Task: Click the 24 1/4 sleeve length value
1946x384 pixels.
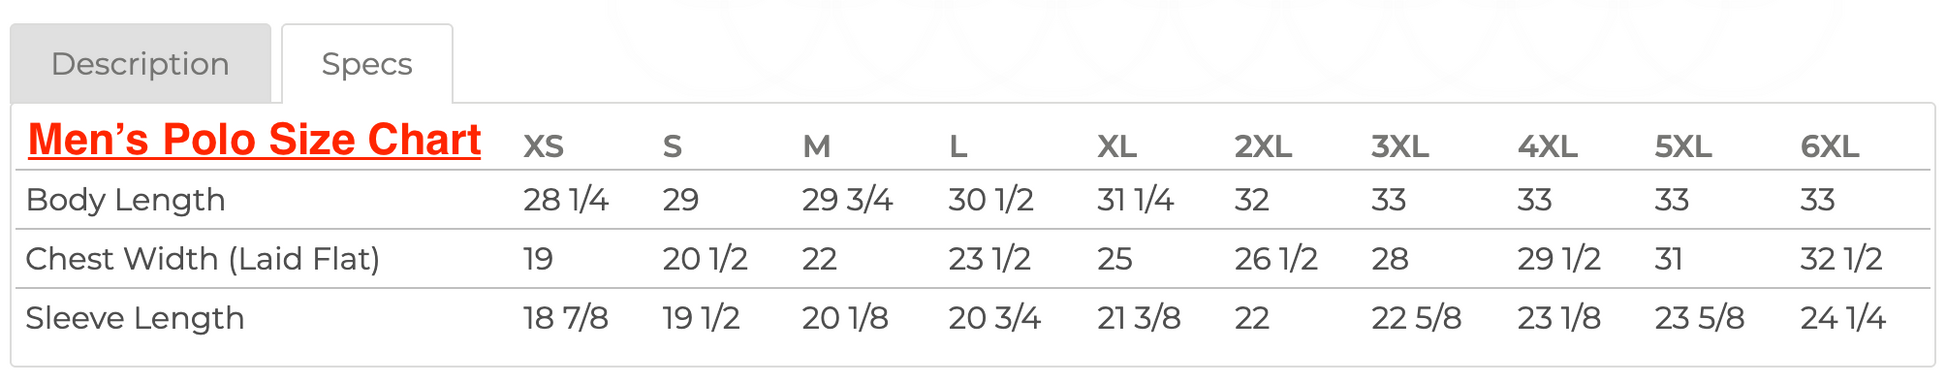Action: pos(1842,318)
